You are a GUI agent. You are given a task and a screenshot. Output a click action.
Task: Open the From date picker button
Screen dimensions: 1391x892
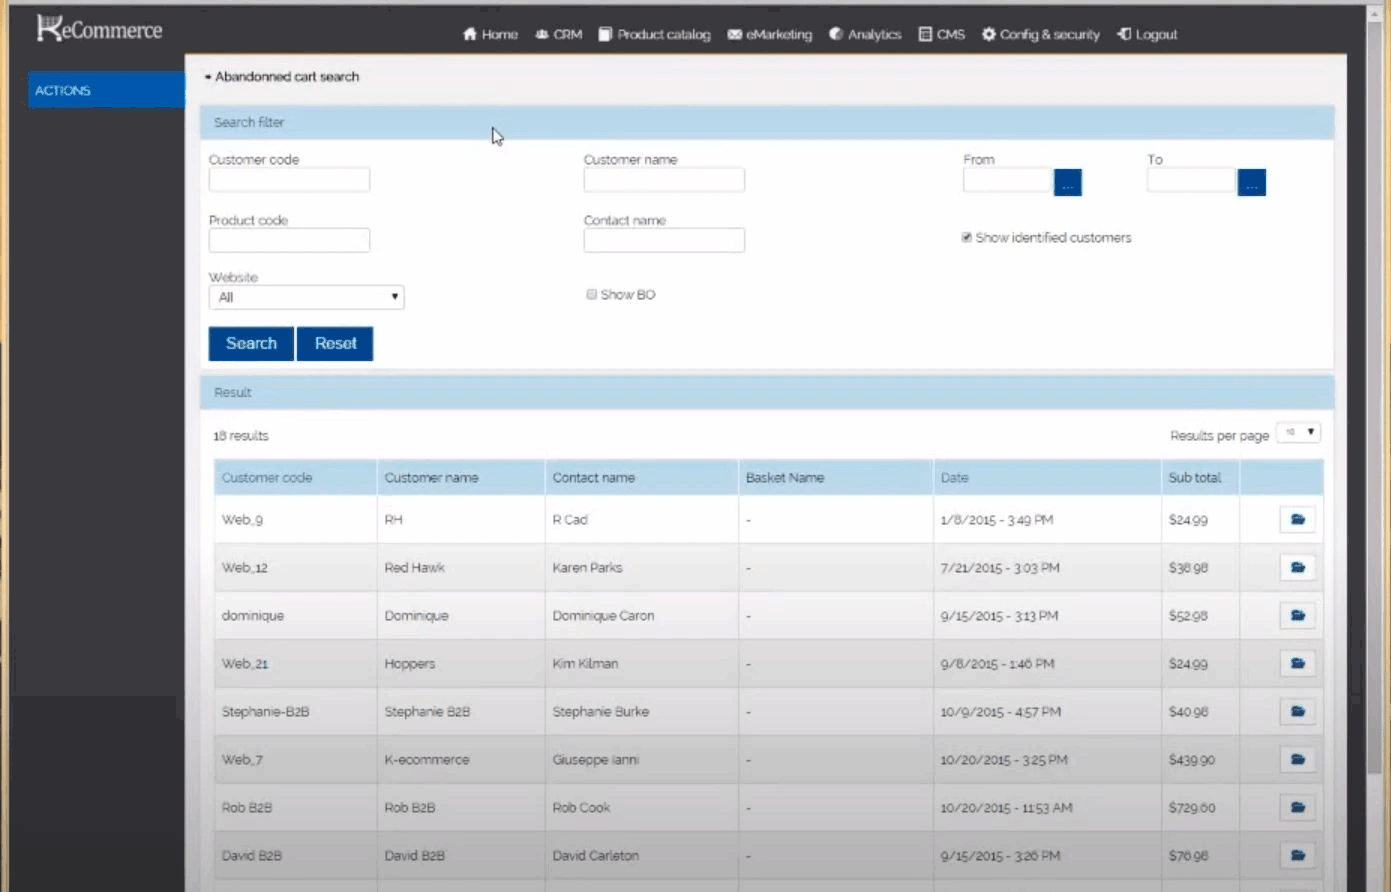pyautogui.click(x=1067, y=182)
